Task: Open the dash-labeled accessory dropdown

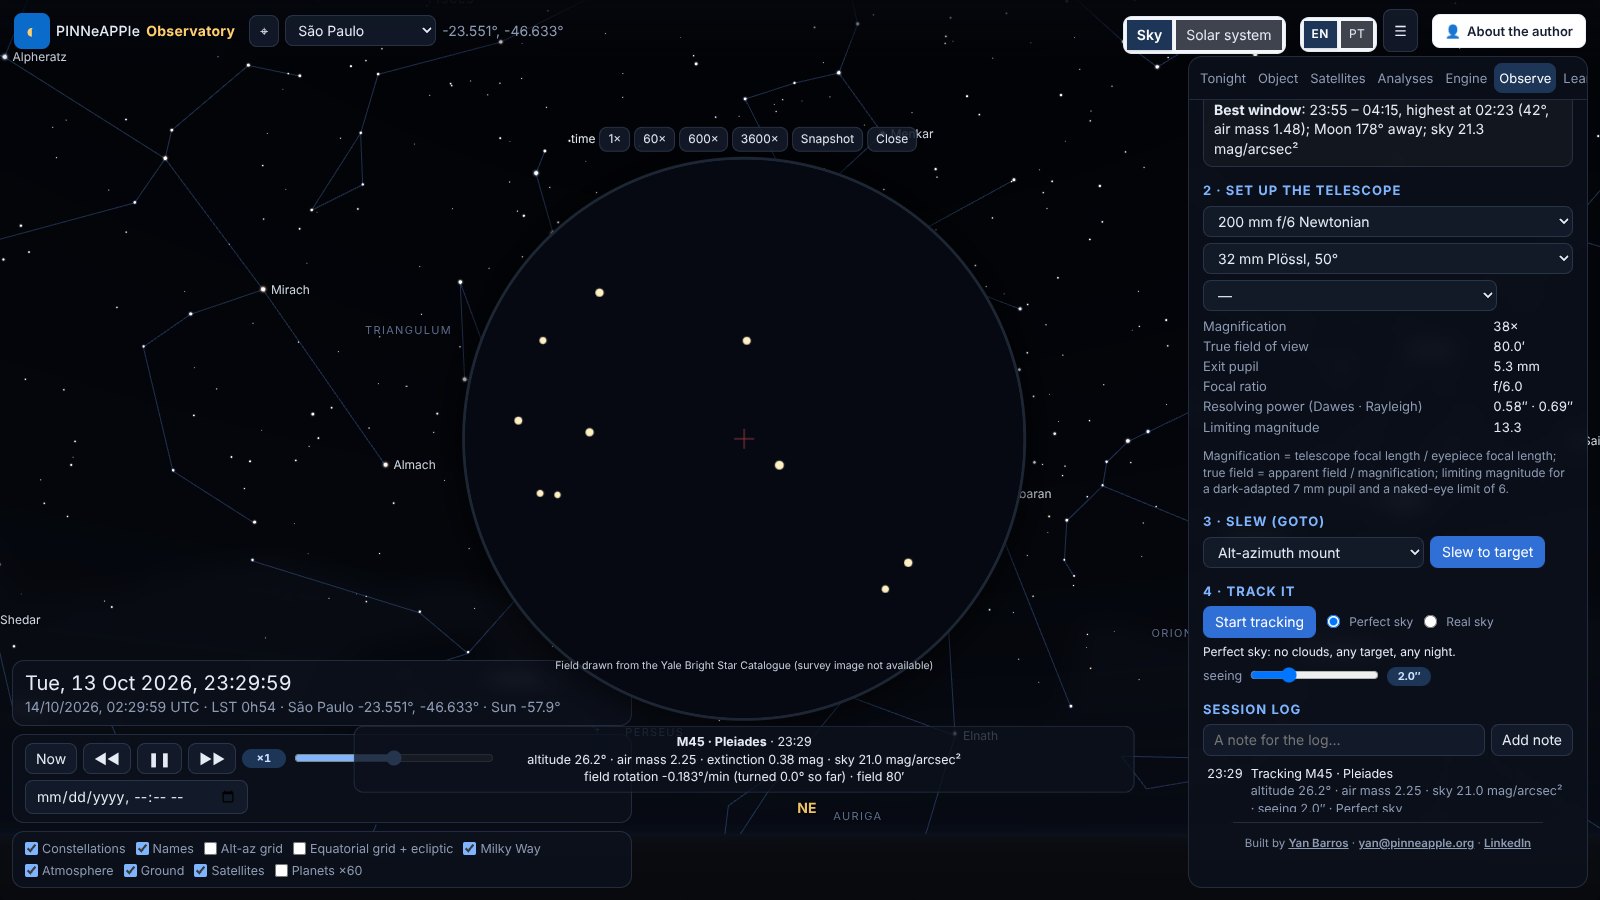Action: pyautogui.click(x=1349, y=296)
